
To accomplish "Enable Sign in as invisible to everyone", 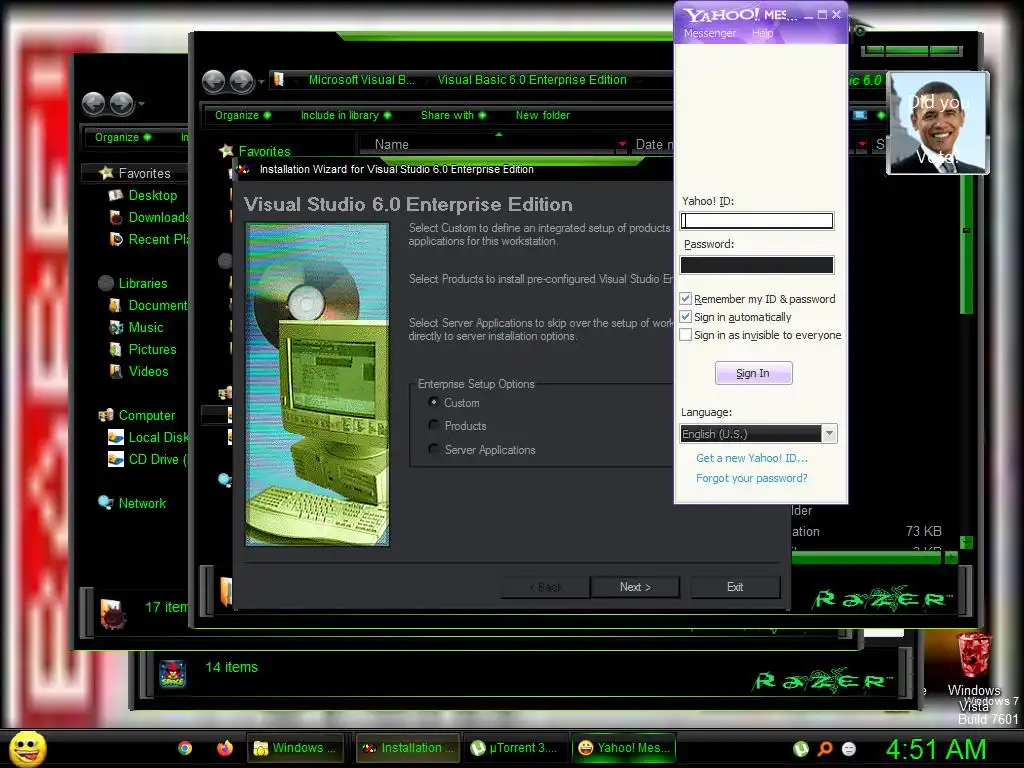I will [685, 335].
